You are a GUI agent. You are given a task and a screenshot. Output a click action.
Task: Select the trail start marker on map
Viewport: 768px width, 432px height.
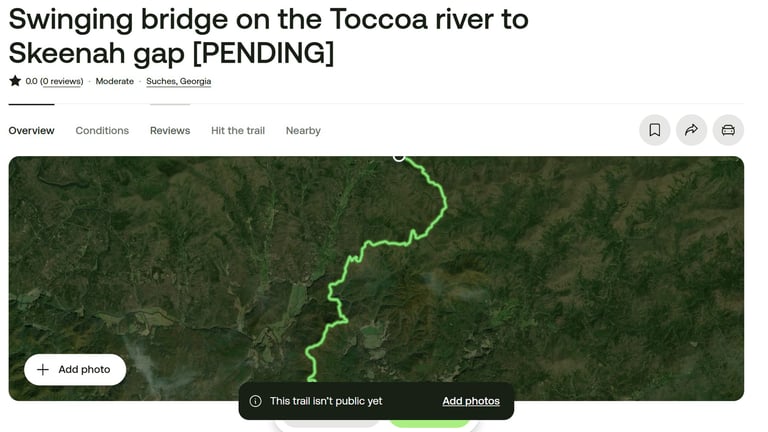click(399, 157)
